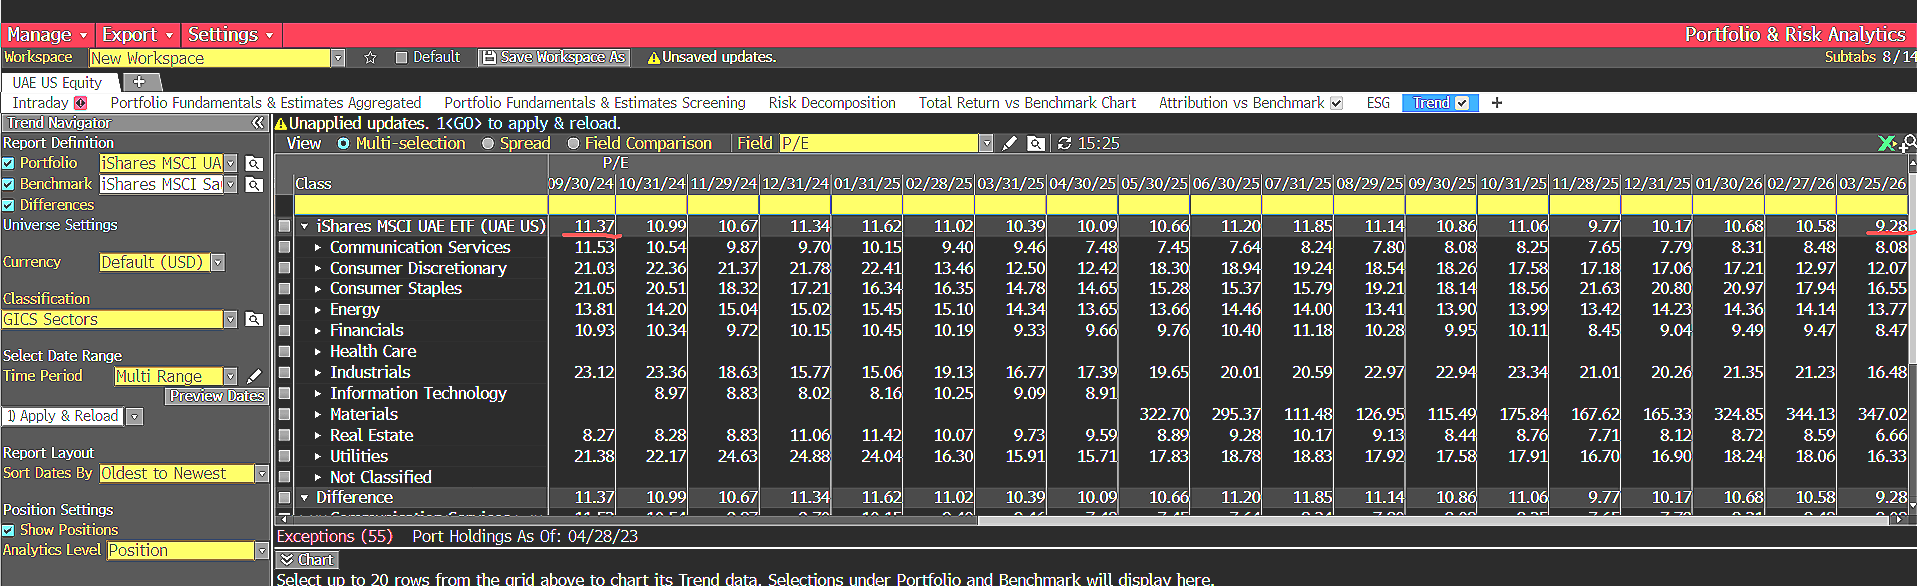This screenshot has height=586, width=1918.
Task: Collapse the Difference group row
Action: [305, 498]
